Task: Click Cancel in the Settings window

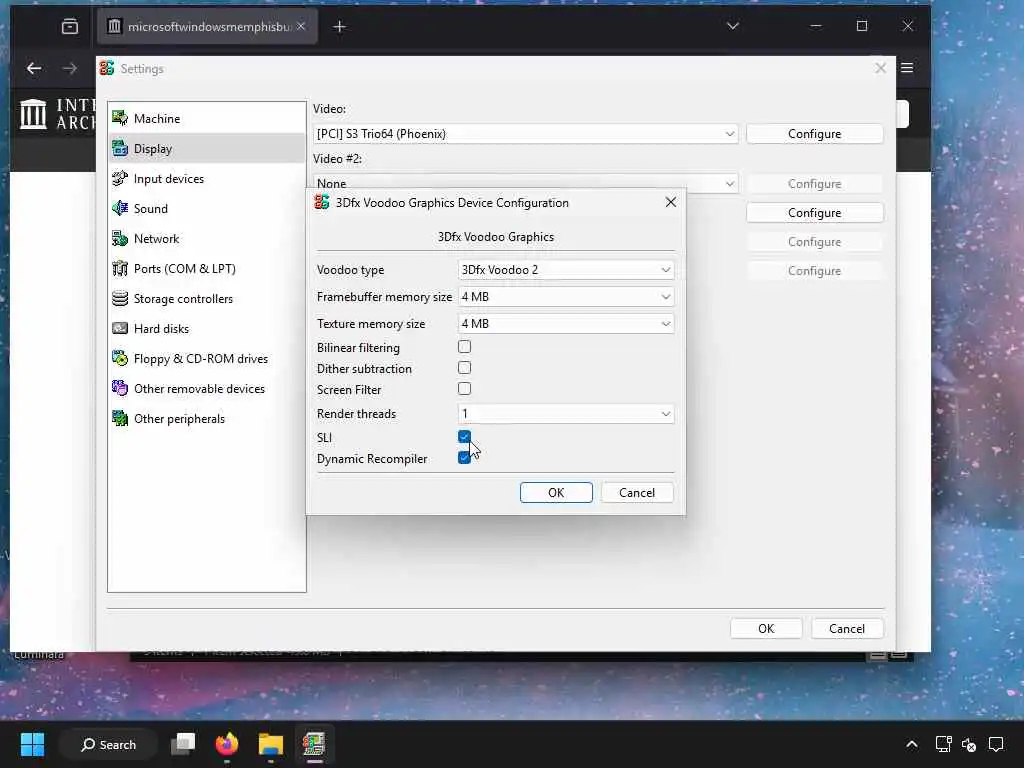Action: pyautogui.click(x=847, y=628)
